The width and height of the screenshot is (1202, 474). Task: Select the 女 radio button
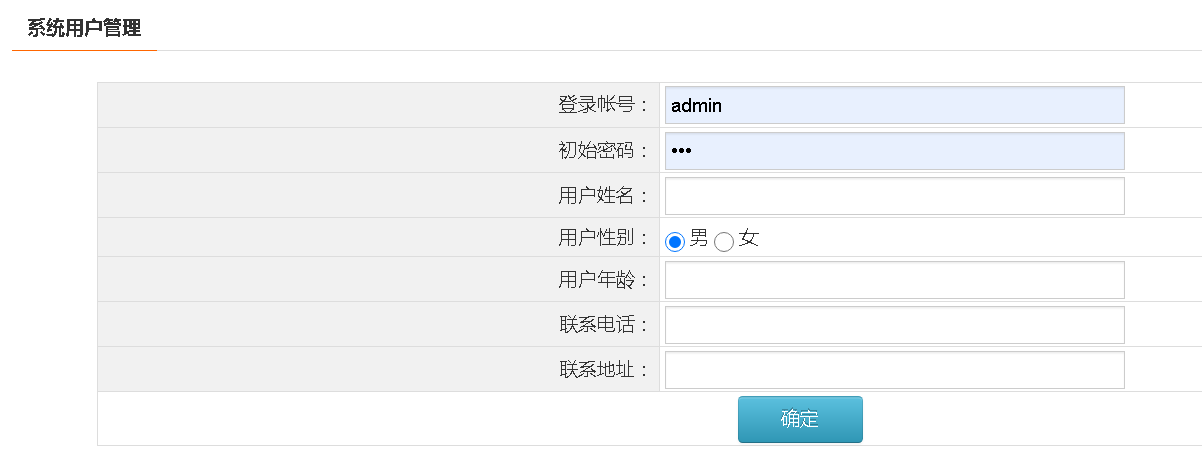coord(724,241)
